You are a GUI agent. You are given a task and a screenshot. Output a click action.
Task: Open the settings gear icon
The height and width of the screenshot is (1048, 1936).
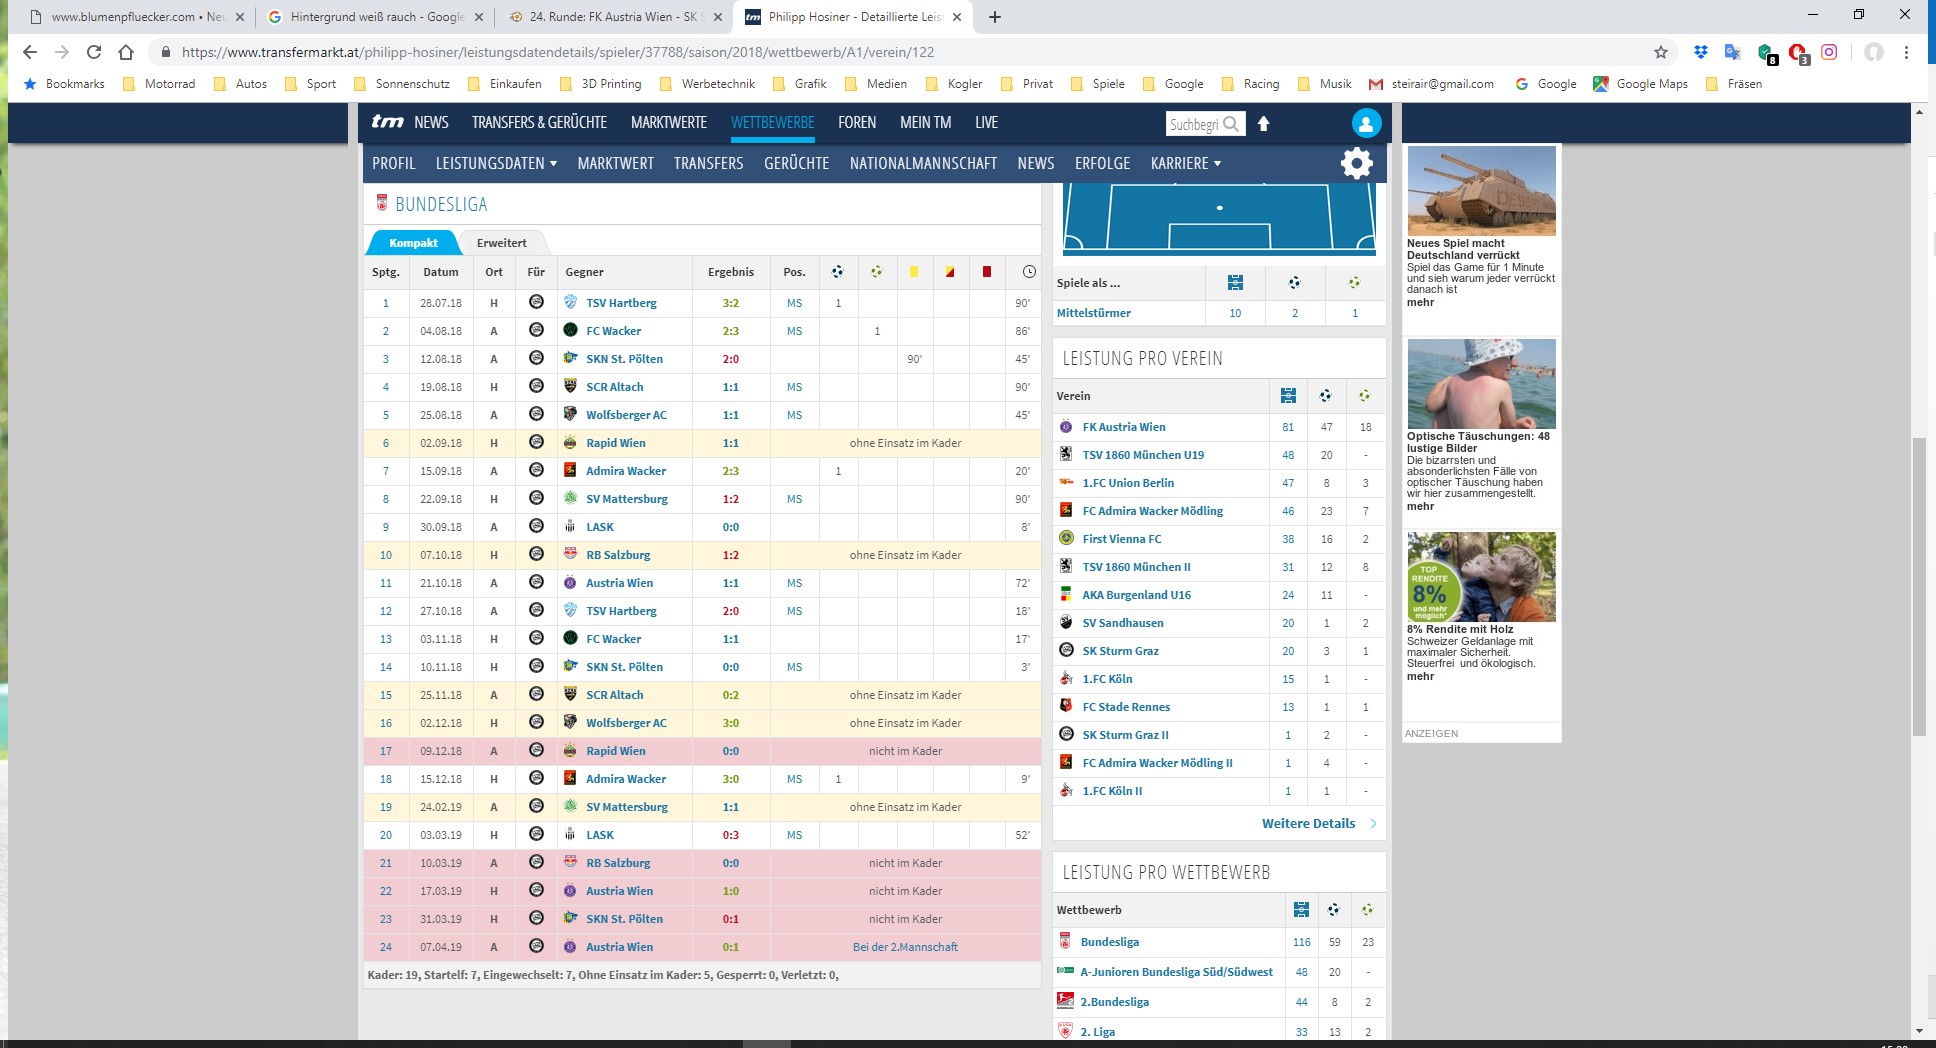pyautogui.click(x=1357, y=163)
